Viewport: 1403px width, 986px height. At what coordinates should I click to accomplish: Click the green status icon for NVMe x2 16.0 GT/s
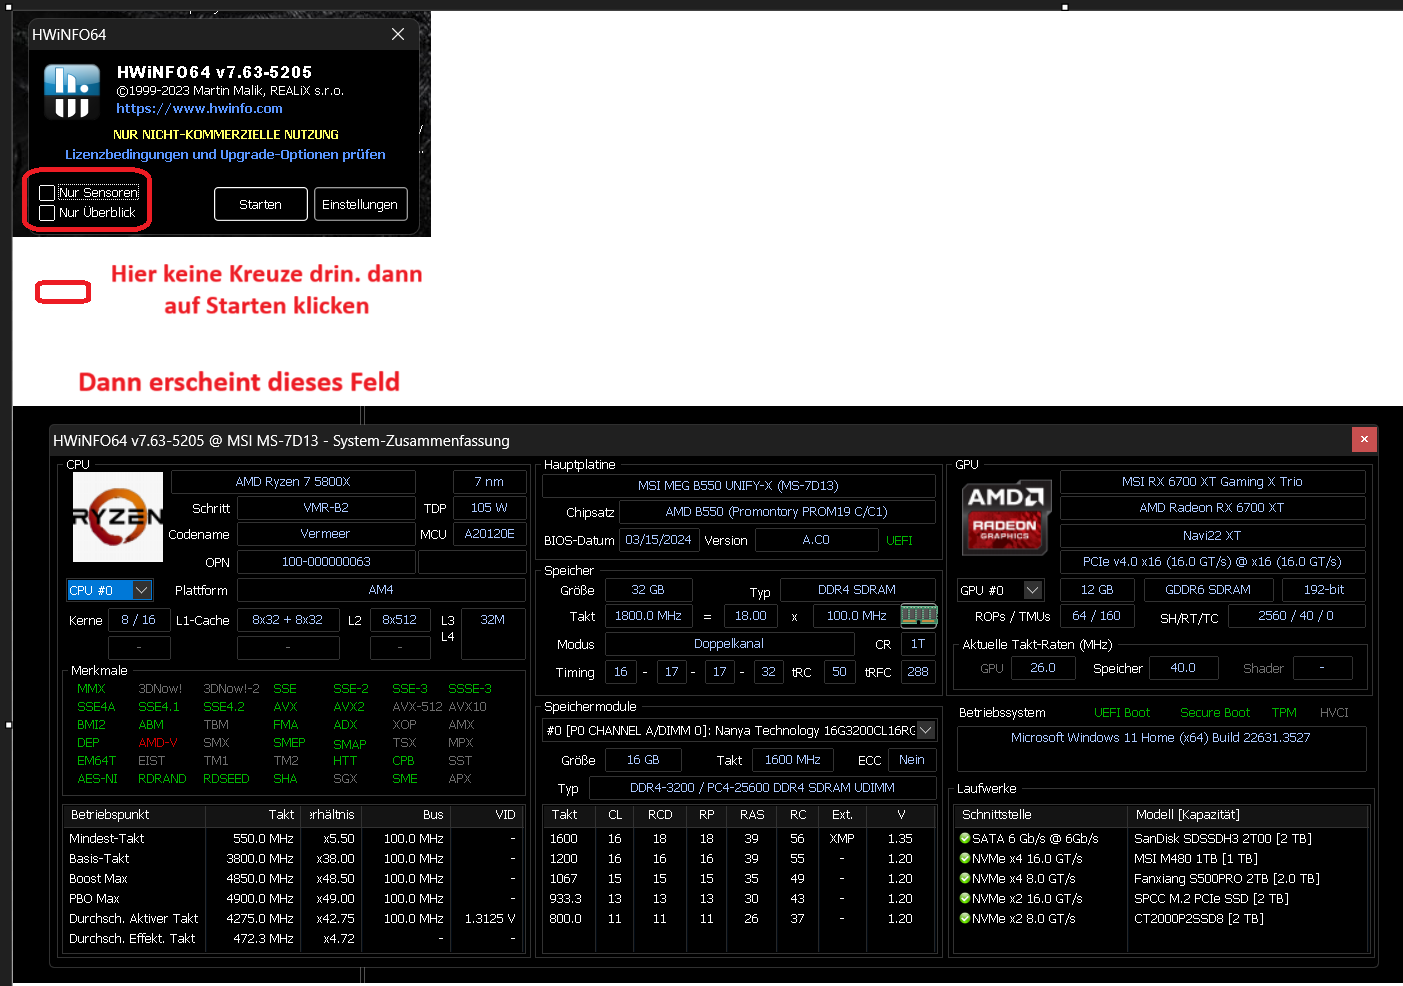click(965, 898)
